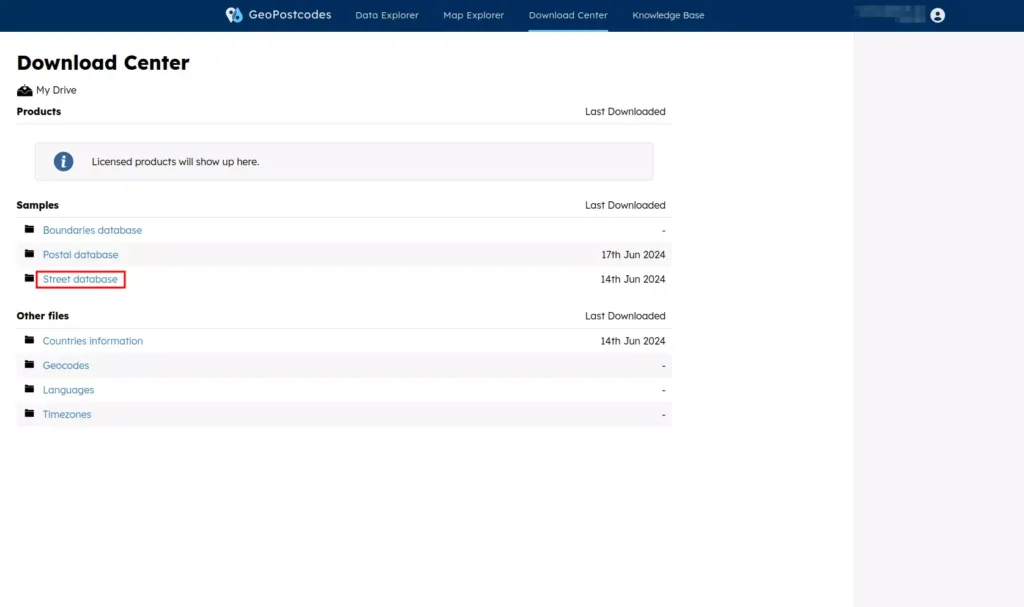Open the Timezones folder link

67,414
